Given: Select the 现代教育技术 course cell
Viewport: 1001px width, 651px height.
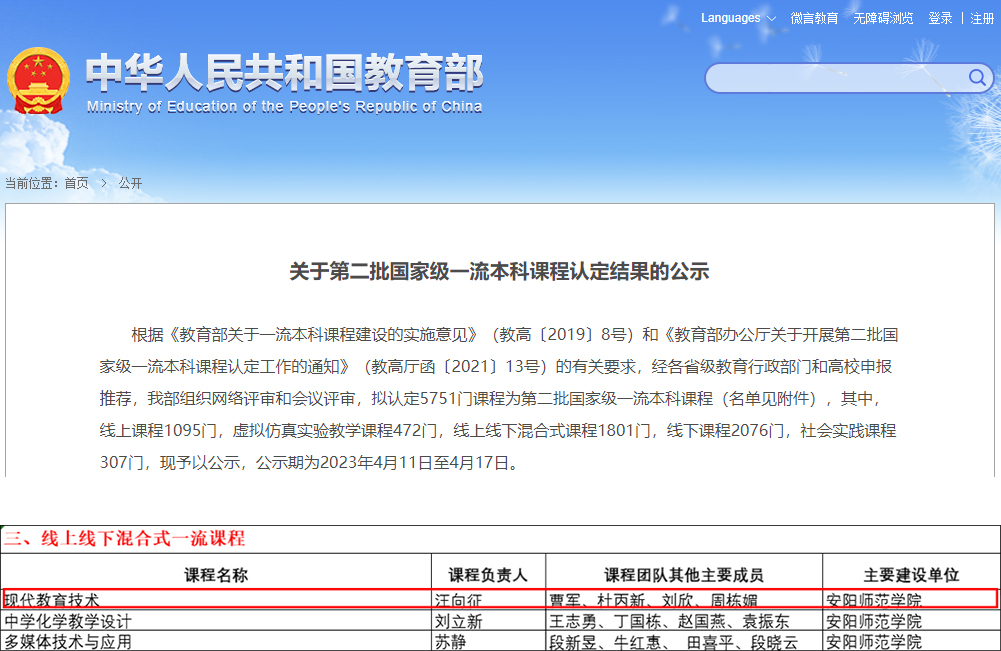Looking at the screenshot, I should click(x=216, y=599).
